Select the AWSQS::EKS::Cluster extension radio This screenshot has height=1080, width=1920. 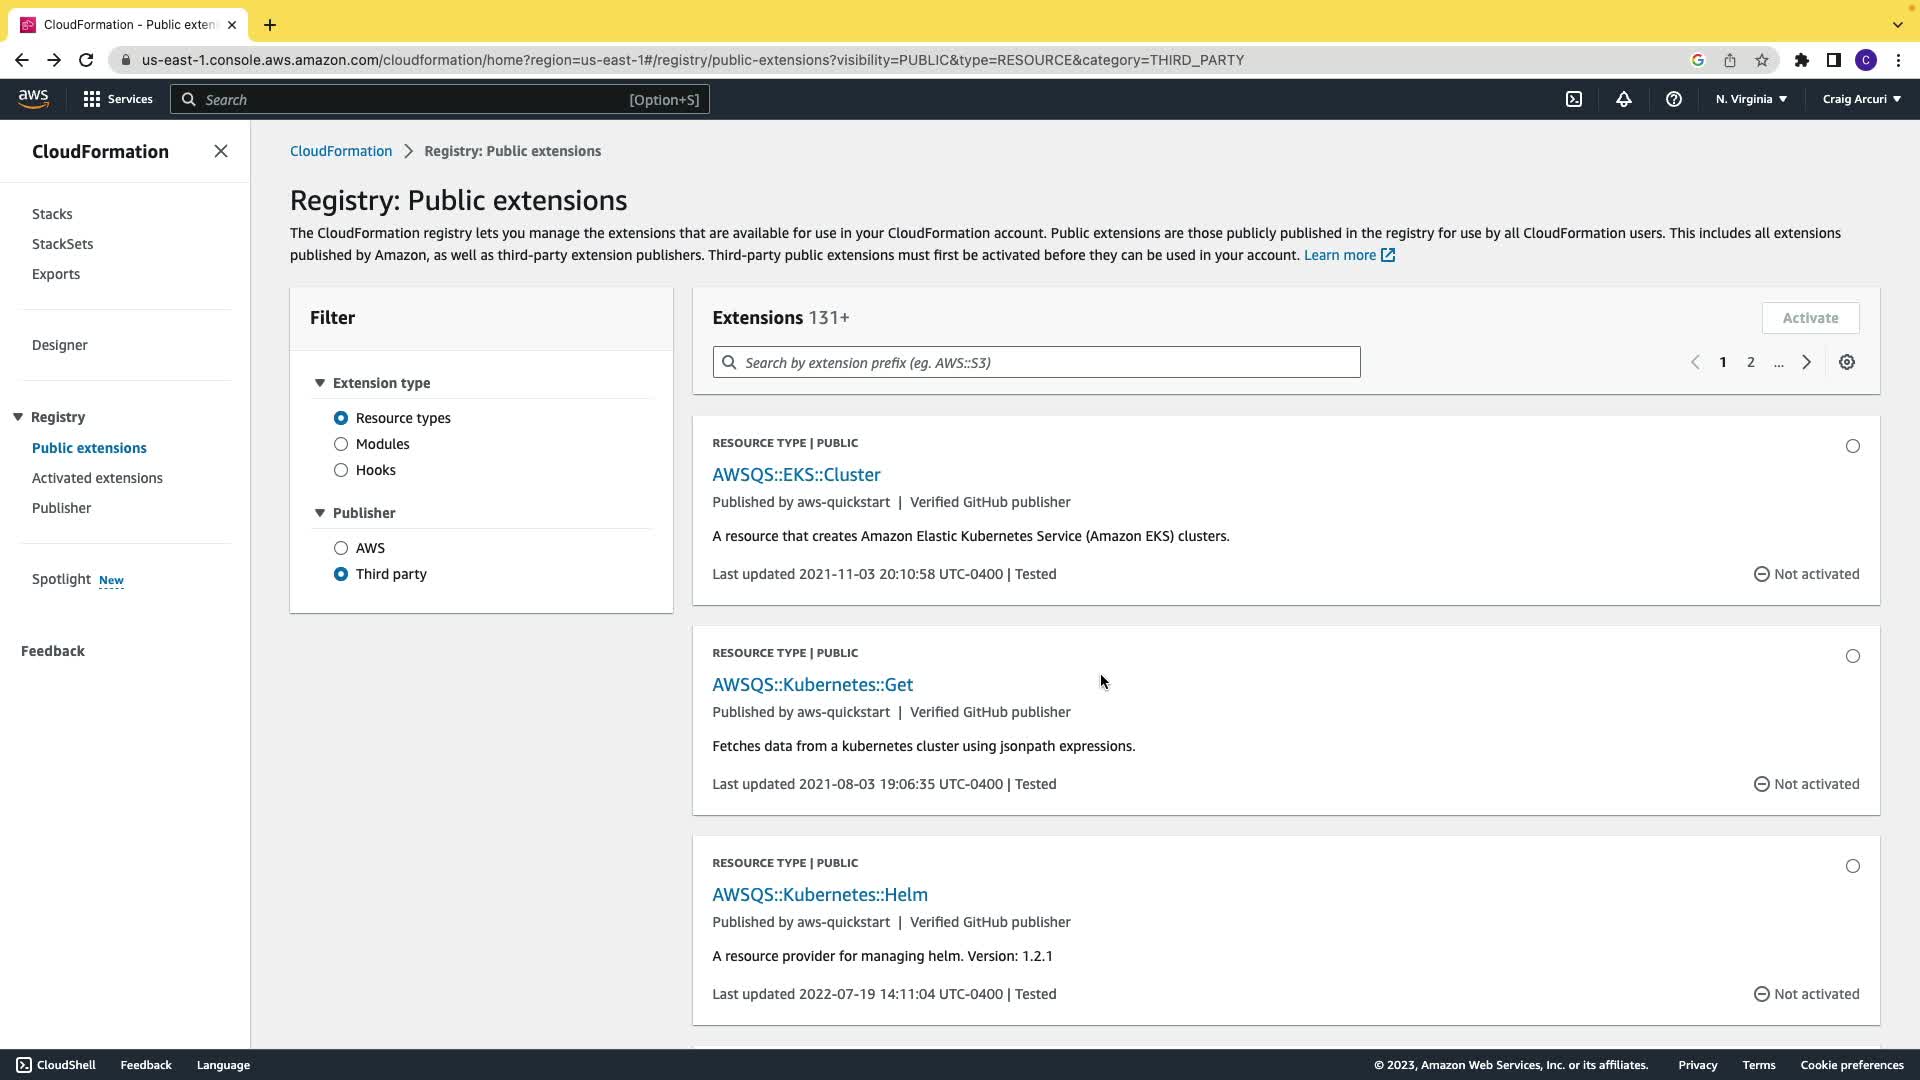click(1853, 446)
